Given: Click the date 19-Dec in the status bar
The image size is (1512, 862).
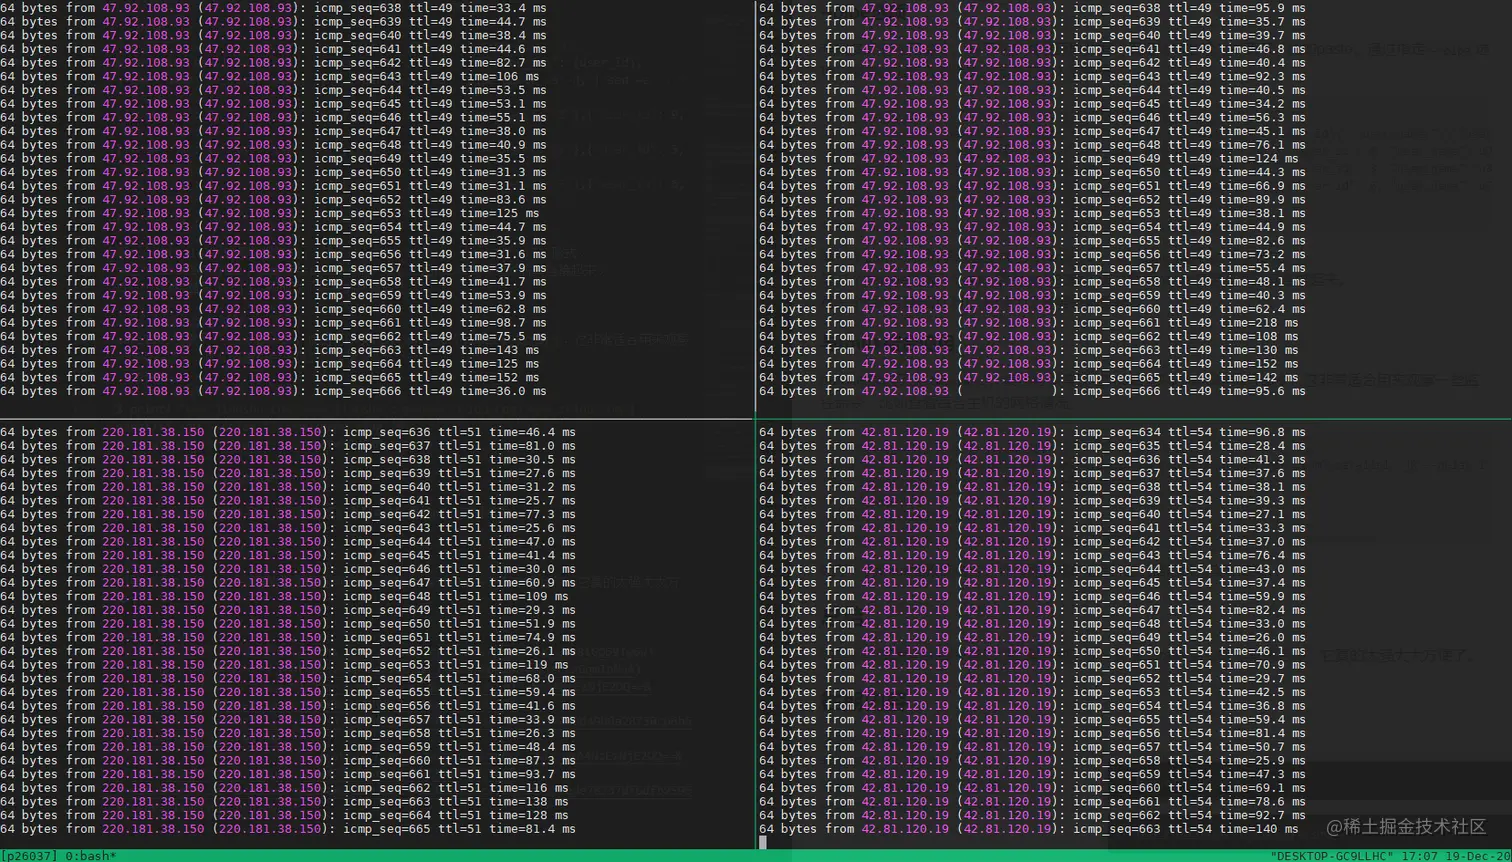Looking at the screenshot, I should pyautogui.click(x=1468, y=855).
